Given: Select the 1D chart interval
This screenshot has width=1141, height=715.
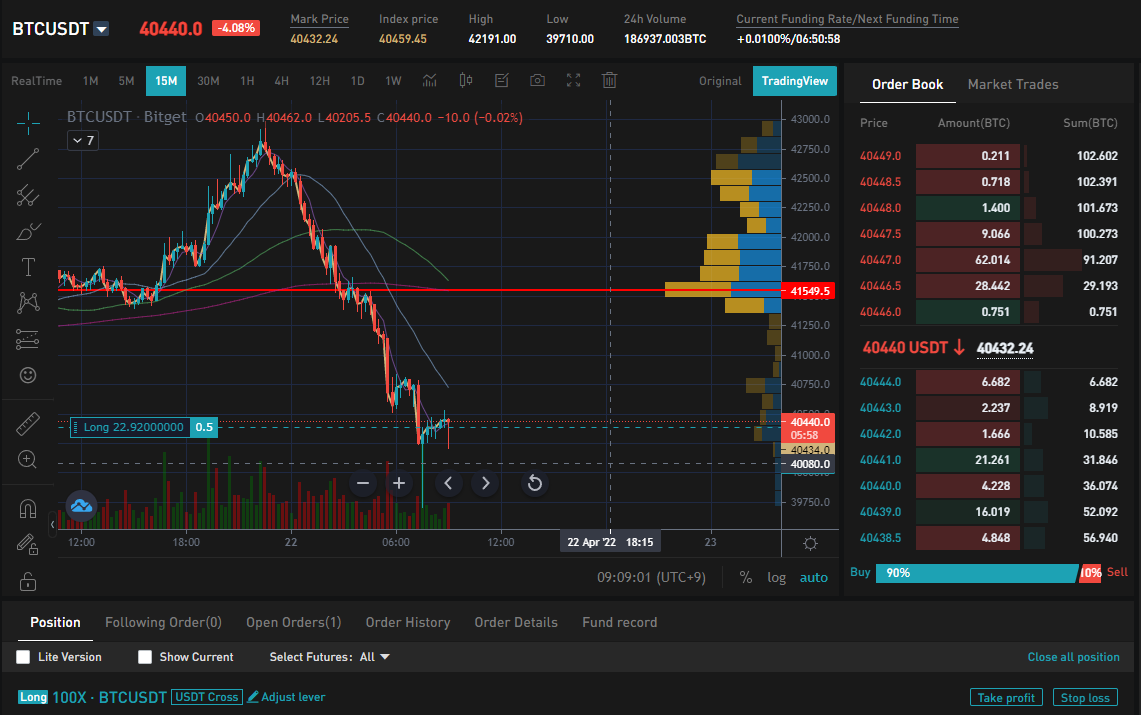Looking at the screenshot, I should [357, 81].
